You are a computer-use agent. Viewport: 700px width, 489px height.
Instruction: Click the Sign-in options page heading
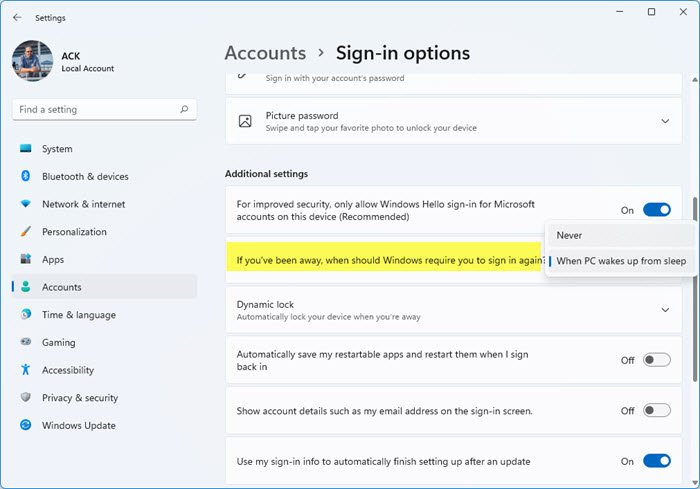[x=403, y=53]
